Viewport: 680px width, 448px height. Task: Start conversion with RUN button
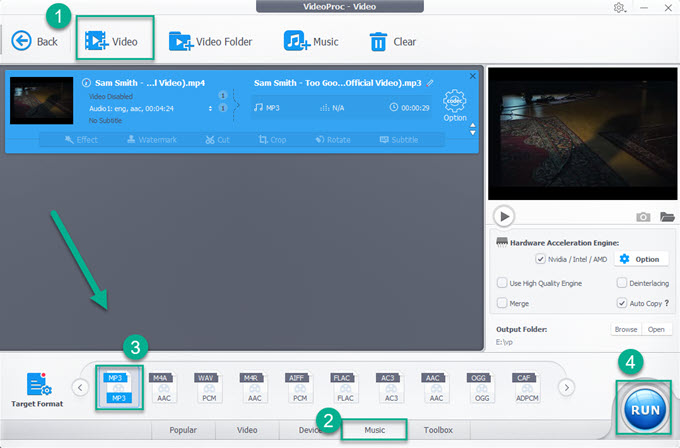pyautogui.click(x=645, y=409)
